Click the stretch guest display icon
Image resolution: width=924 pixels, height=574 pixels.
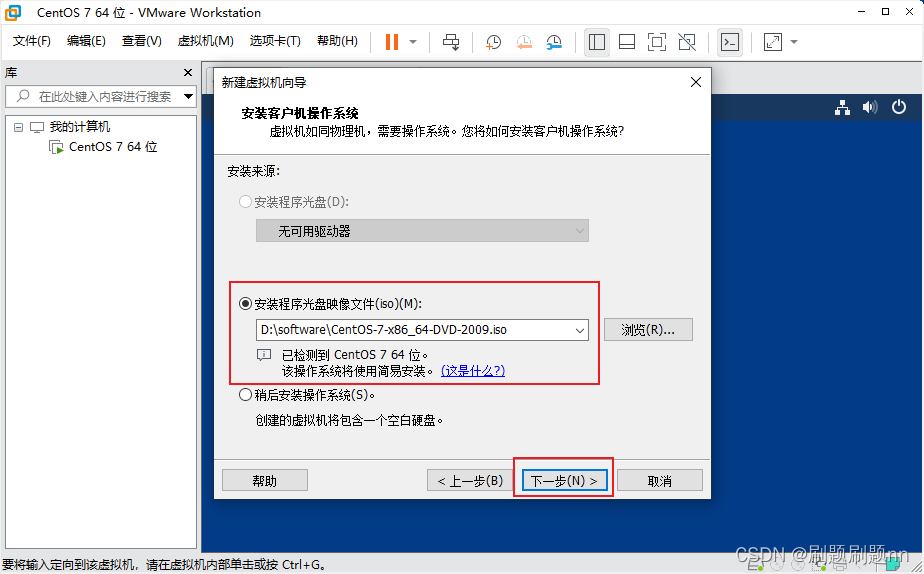tap(773, 42)
